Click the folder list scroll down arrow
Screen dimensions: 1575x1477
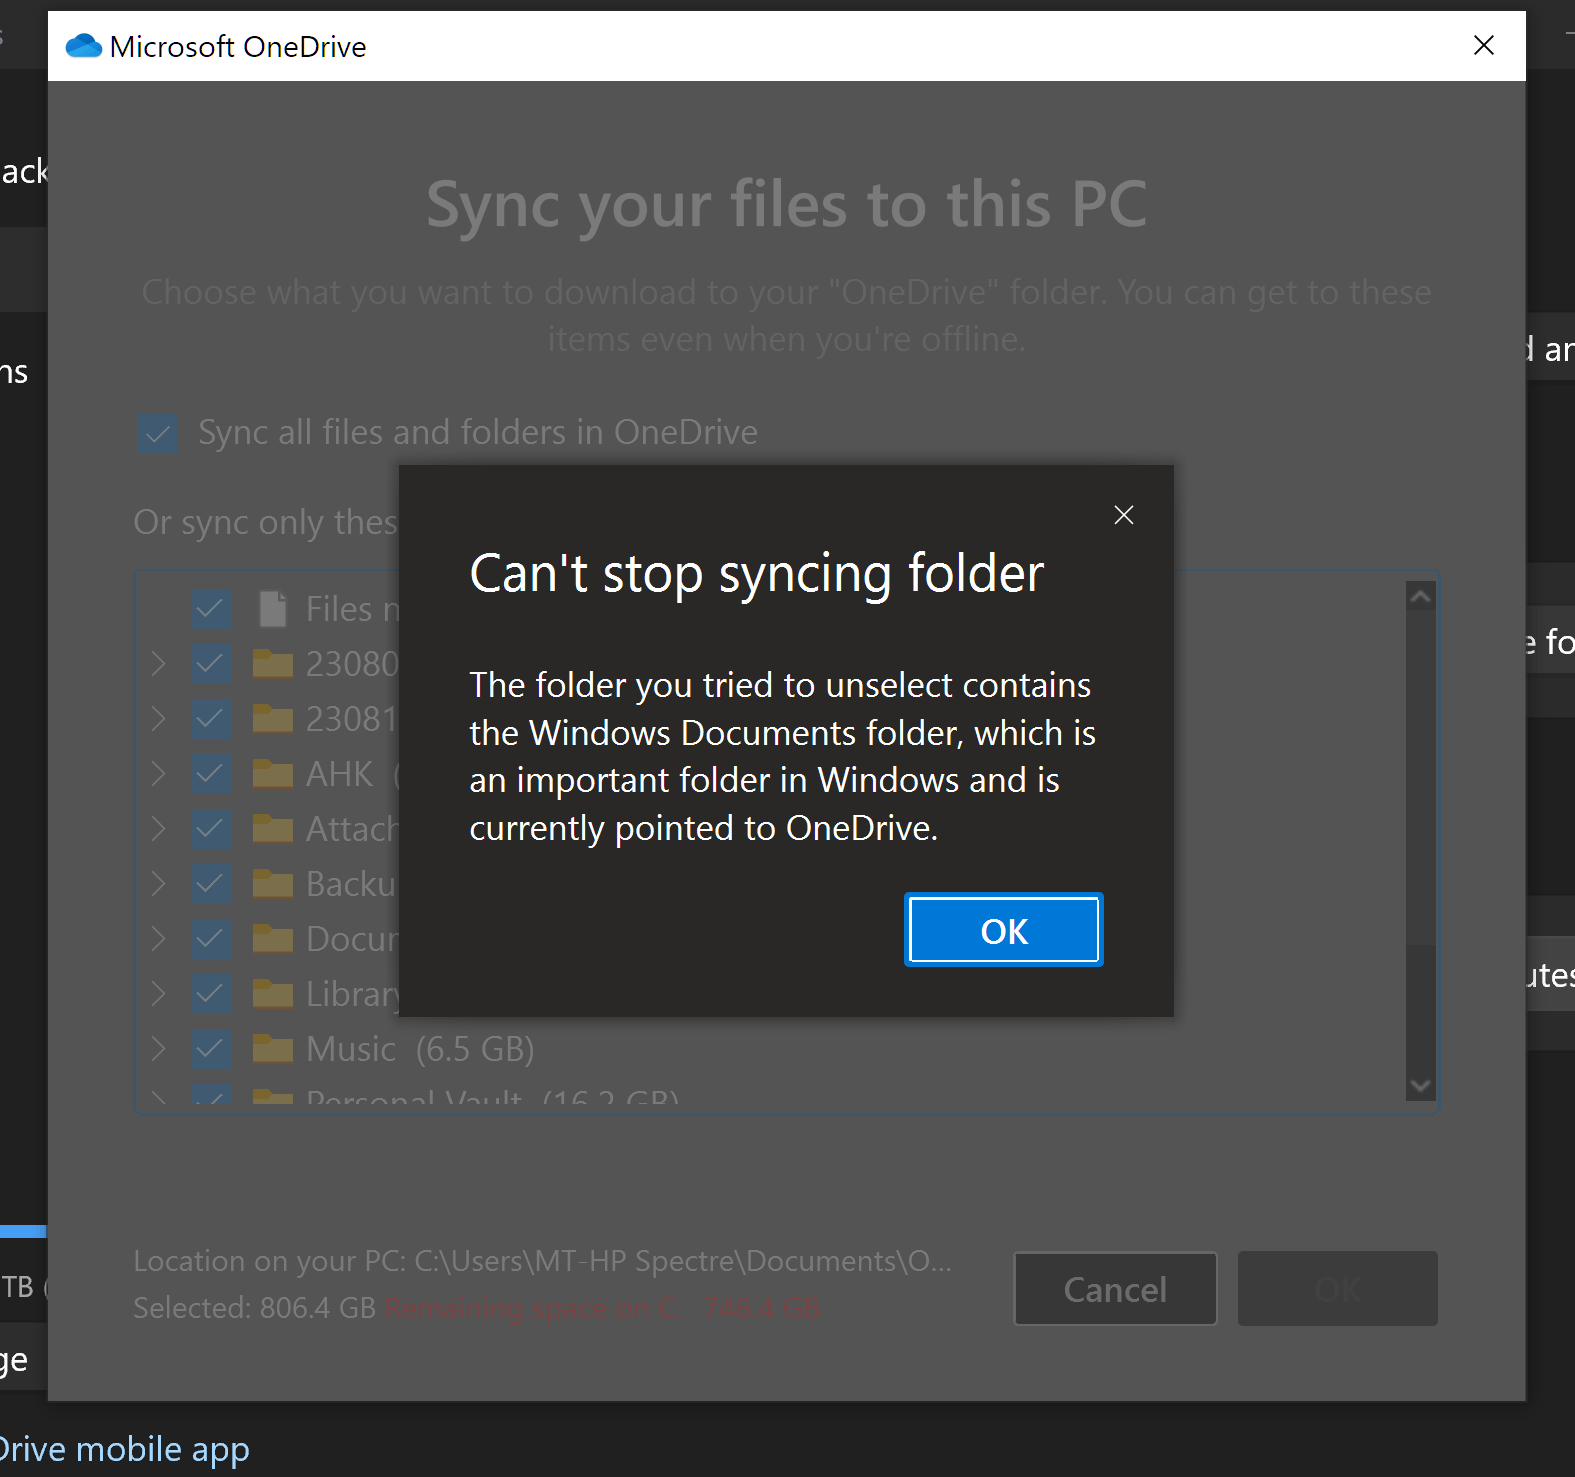point(1420,1085)
